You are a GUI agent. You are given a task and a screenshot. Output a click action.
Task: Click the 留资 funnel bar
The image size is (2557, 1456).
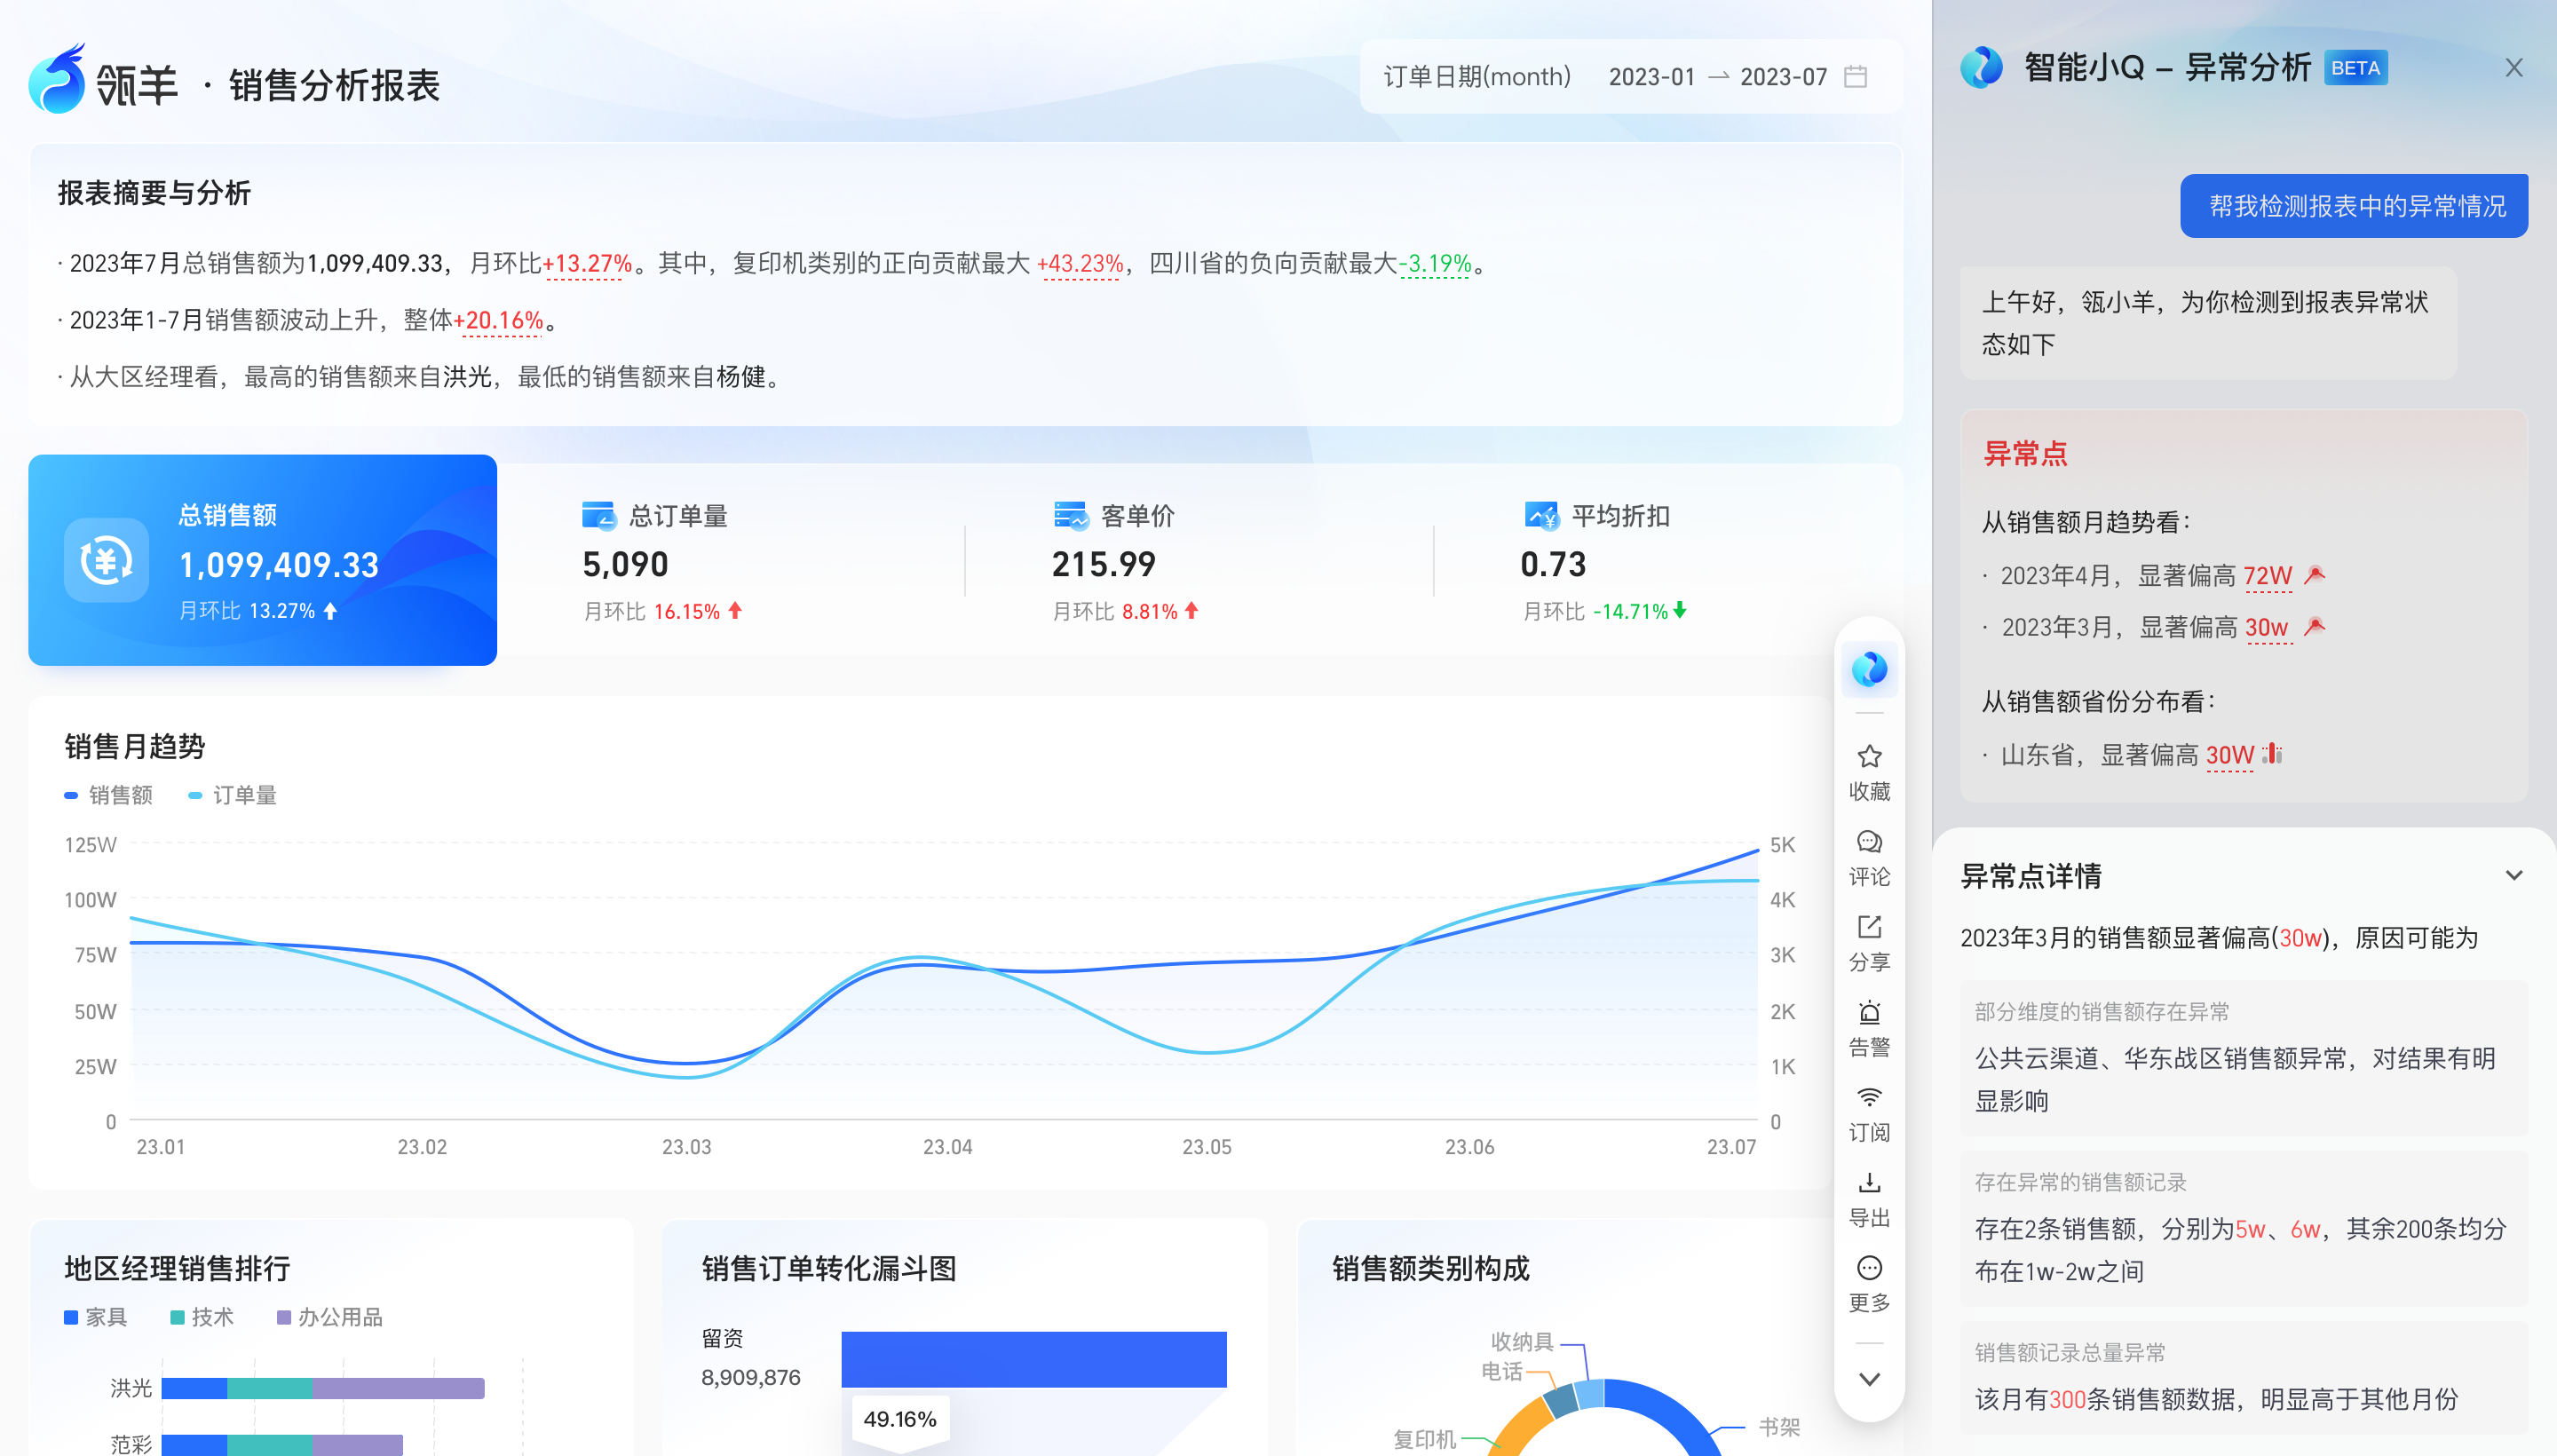1033,1359
